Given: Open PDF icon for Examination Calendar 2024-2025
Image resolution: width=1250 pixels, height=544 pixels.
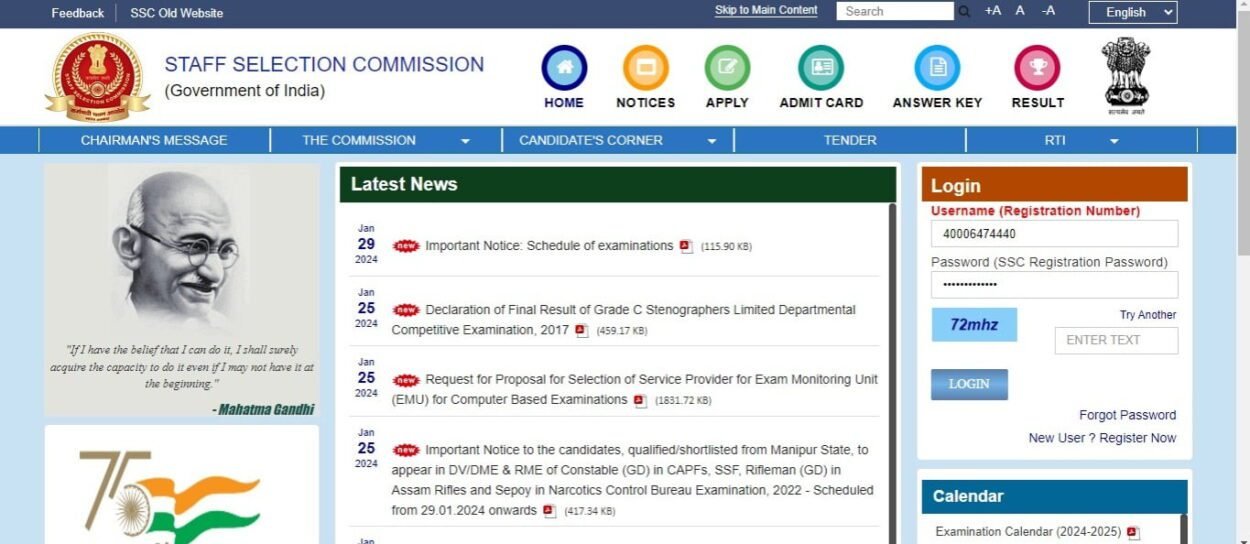Looking at the screenshot, I should (1133, 532).
